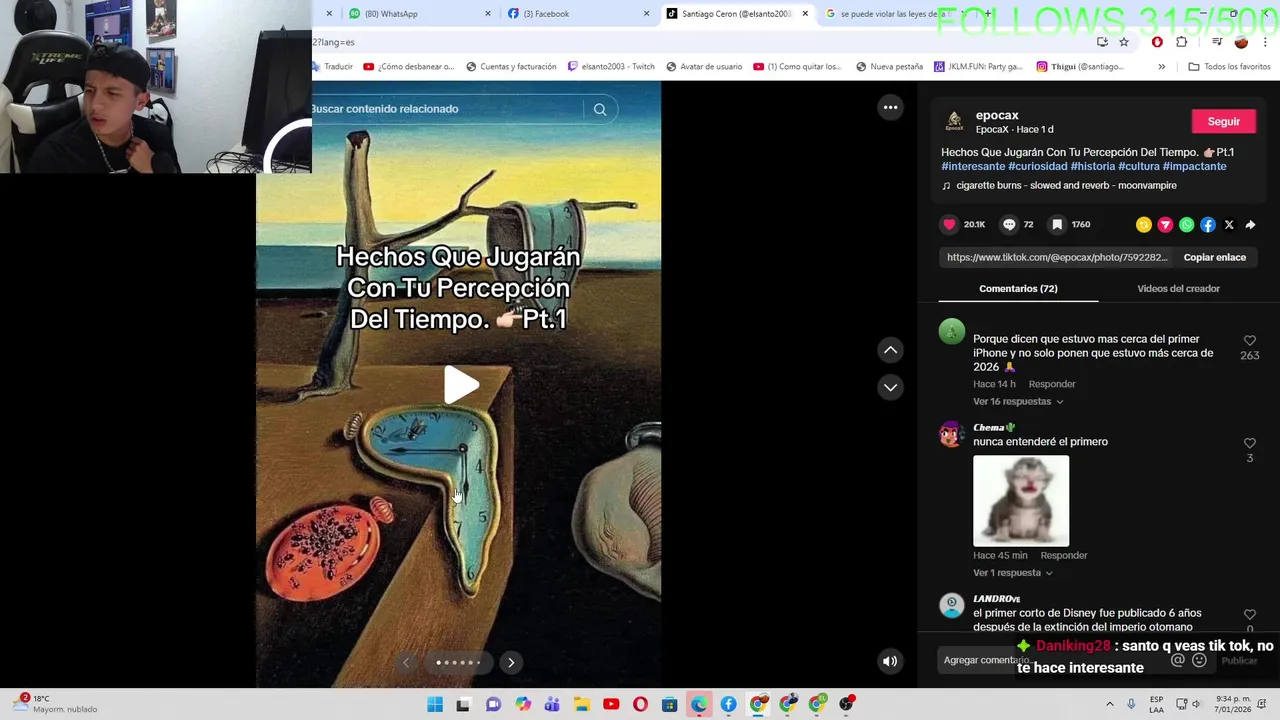Viewport: 1280px width, 720px height.
Task: Like the post with the heart icon
Action: 949,225
